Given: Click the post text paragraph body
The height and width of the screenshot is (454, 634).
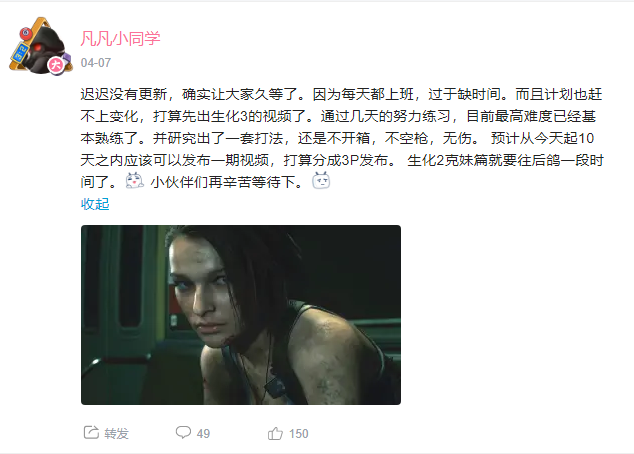Looking at the screenshot, I should coord(342,138).
